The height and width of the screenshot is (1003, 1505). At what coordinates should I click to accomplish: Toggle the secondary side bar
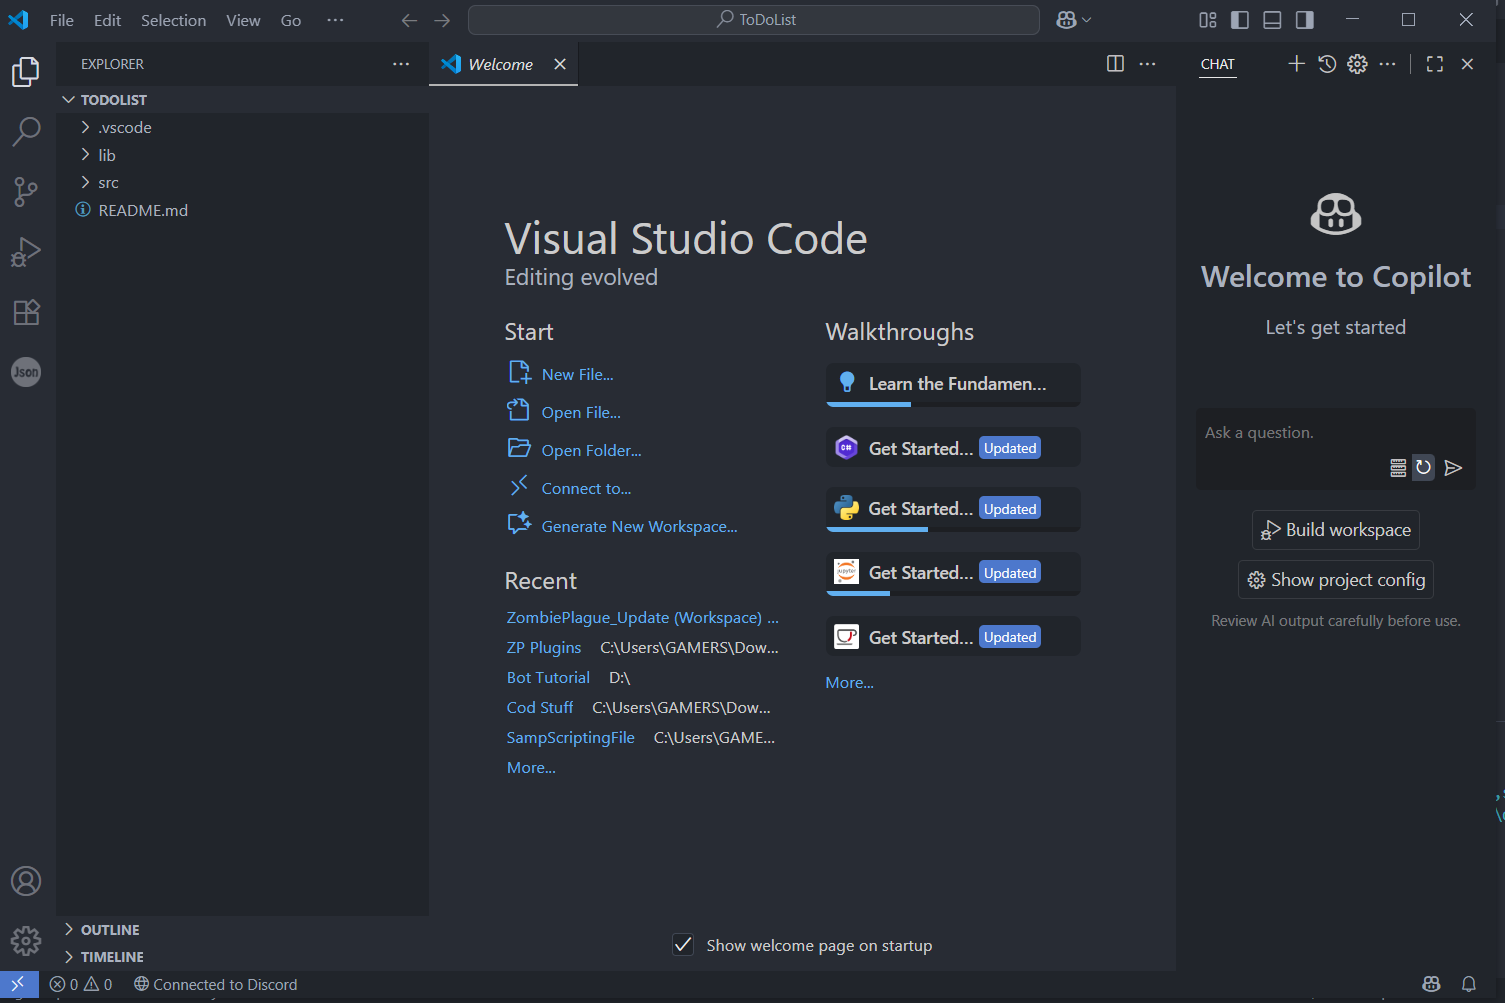(1305, 20)
